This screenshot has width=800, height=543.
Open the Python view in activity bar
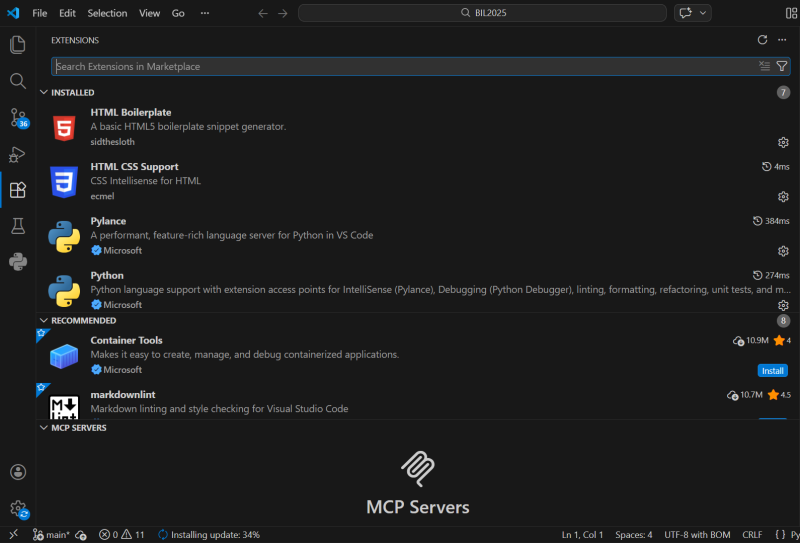point(18,262)
